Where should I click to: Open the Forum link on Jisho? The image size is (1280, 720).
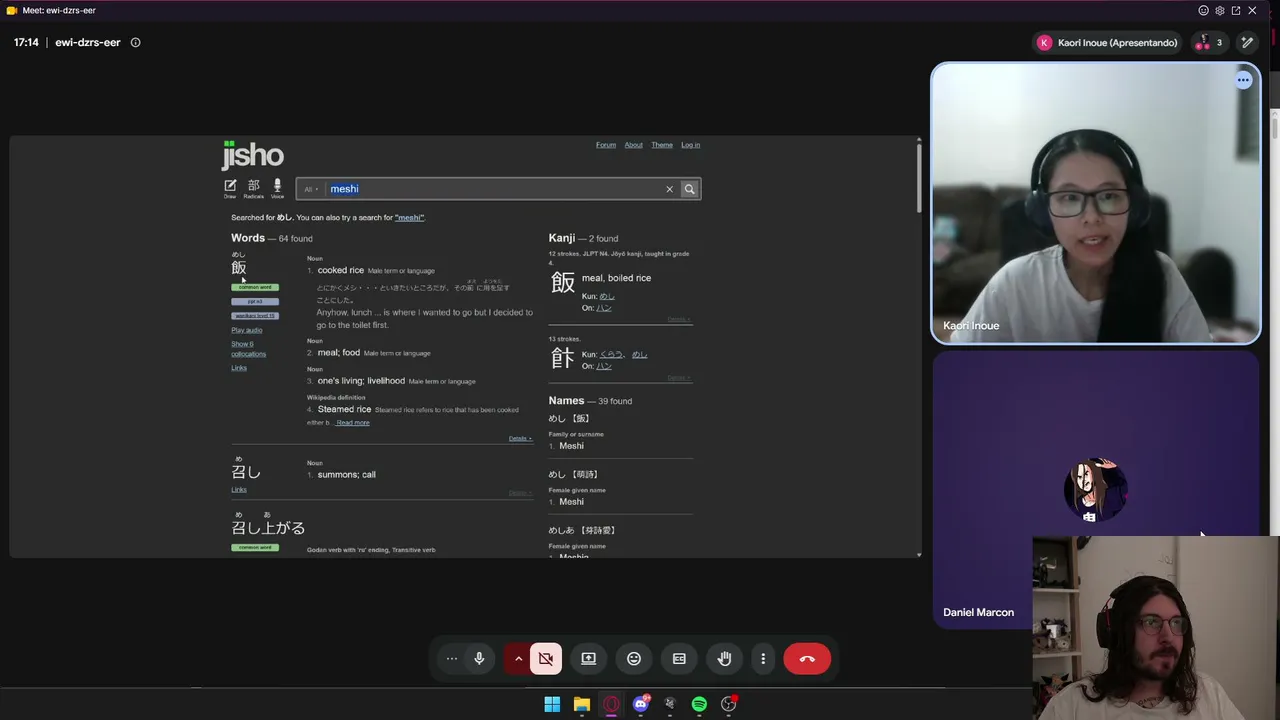pyautogui.click(x=606, y=145)
